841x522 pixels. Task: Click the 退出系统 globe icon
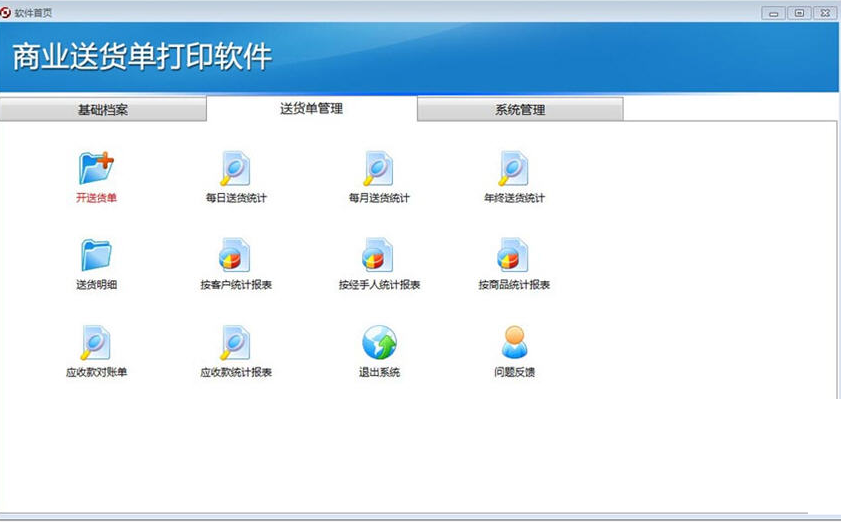(x=379, y=342)
